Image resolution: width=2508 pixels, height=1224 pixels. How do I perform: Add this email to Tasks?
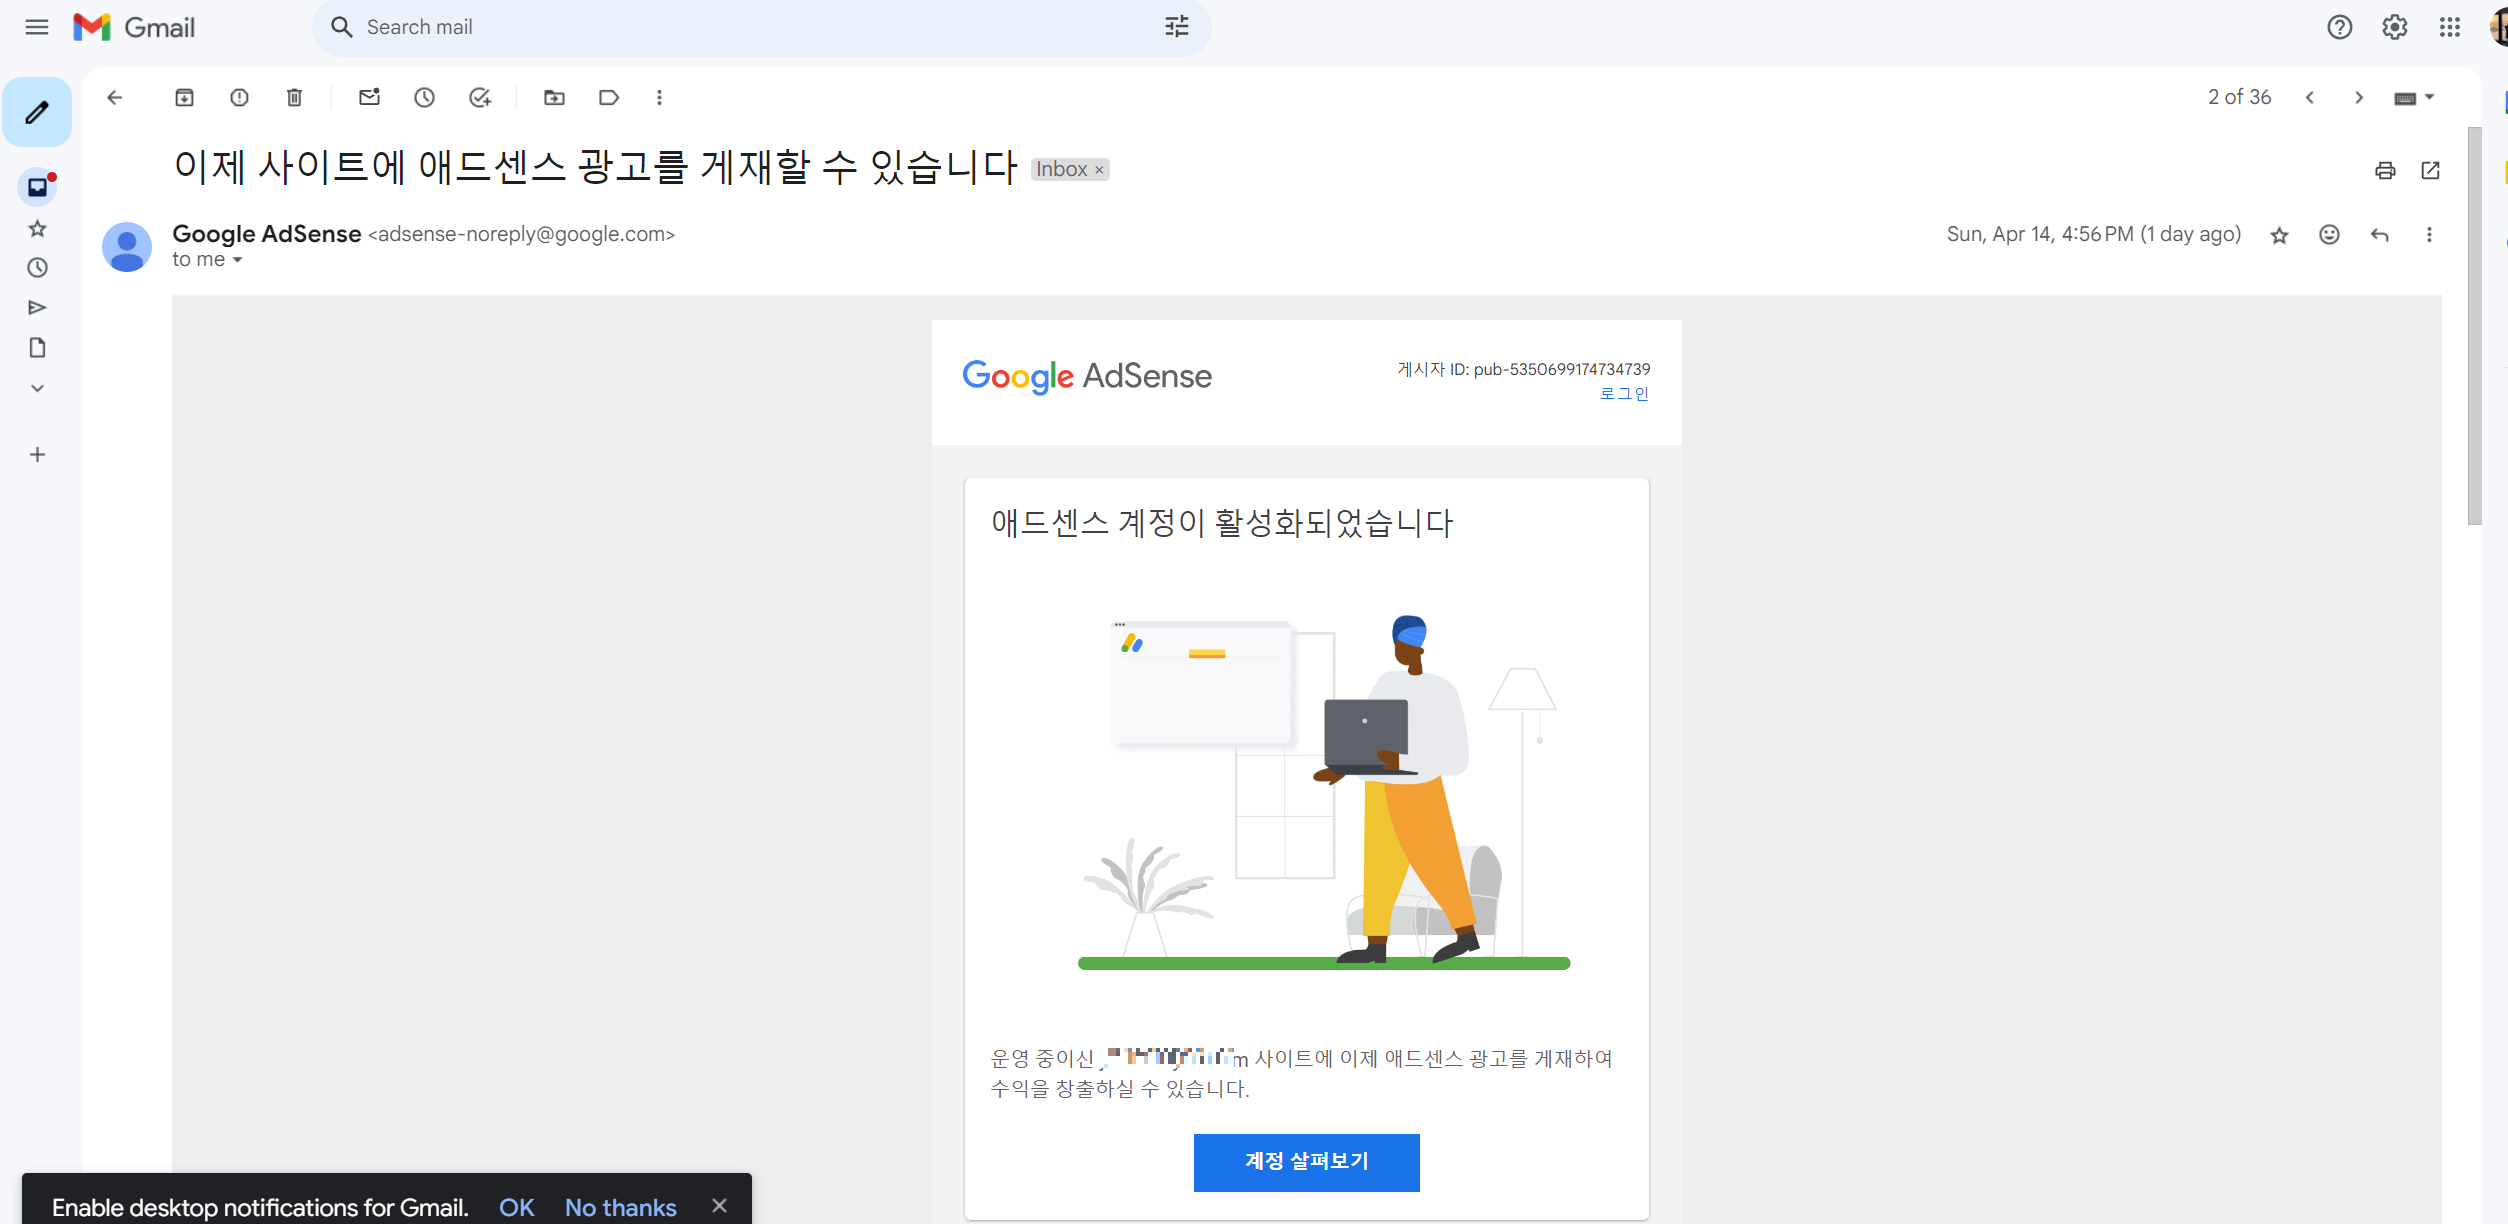(480, 97)
